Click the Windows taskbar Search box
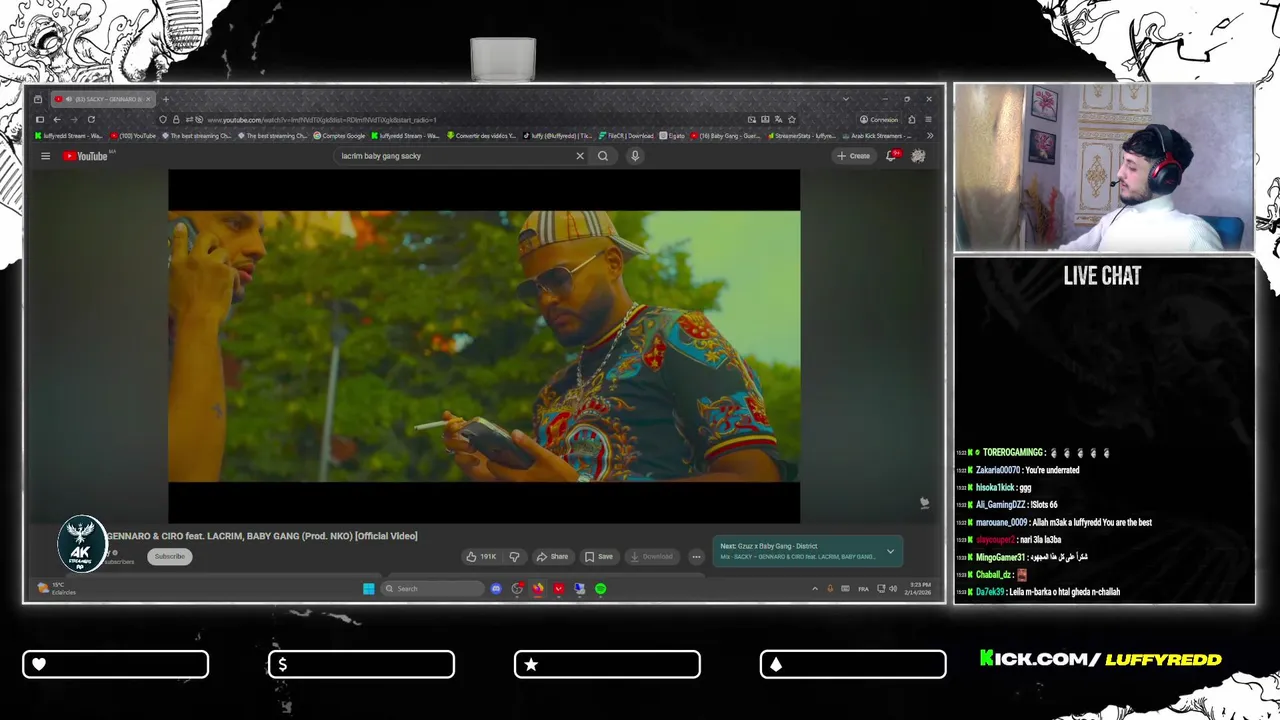Image resolution: width=1280 pixels, height=720 pixels. pos(433,589)
